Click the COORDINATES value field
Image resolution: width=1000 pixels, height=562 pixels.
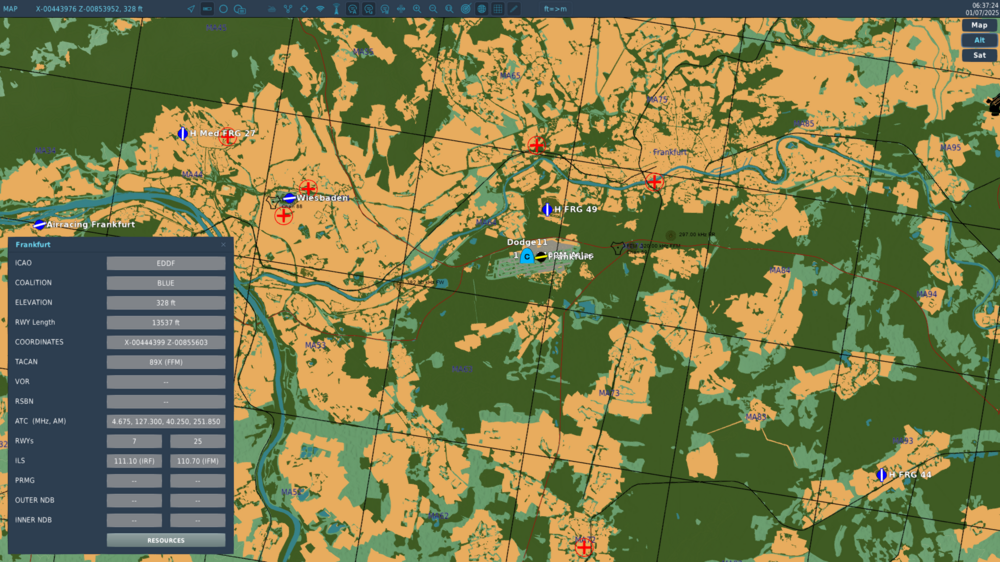[166, 342]
